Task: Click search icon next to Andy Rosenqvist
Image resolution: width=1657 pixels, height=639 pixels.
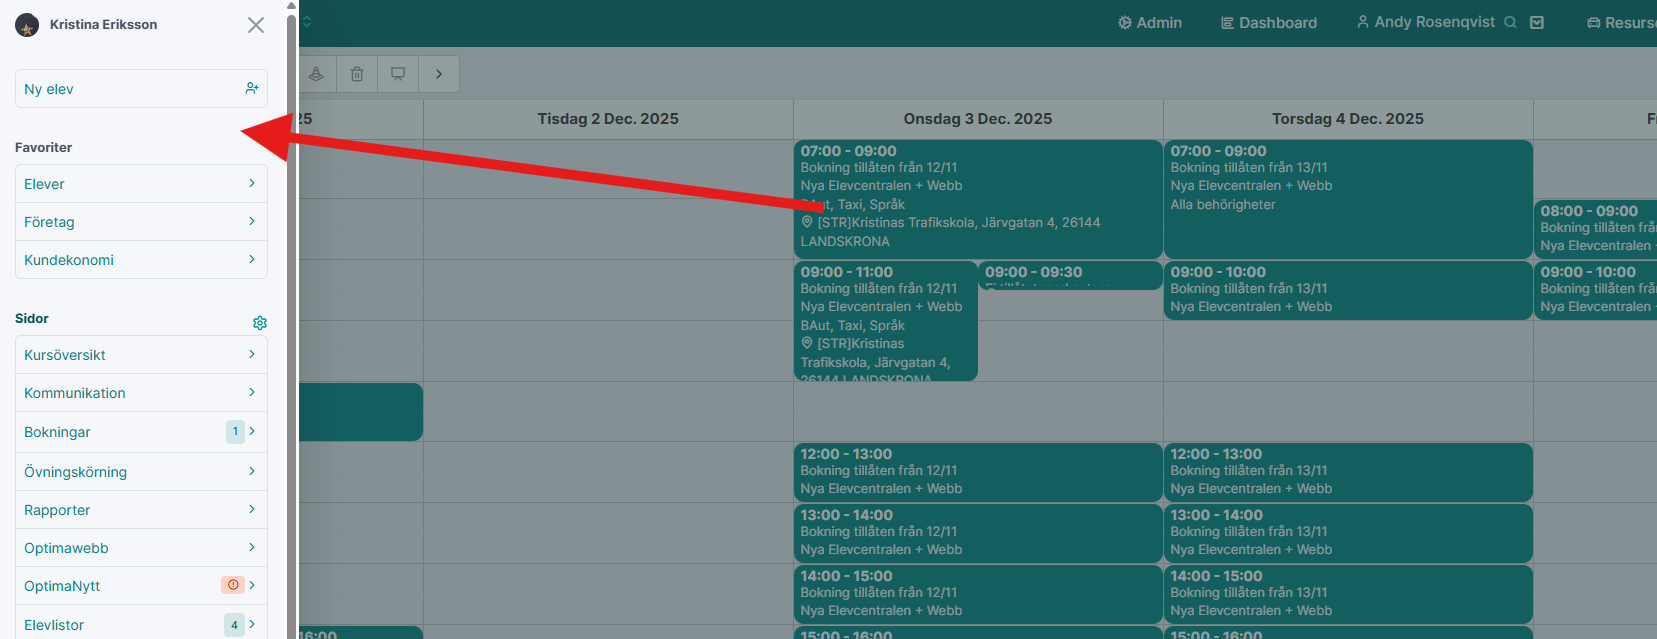Action: [1510, 22]
